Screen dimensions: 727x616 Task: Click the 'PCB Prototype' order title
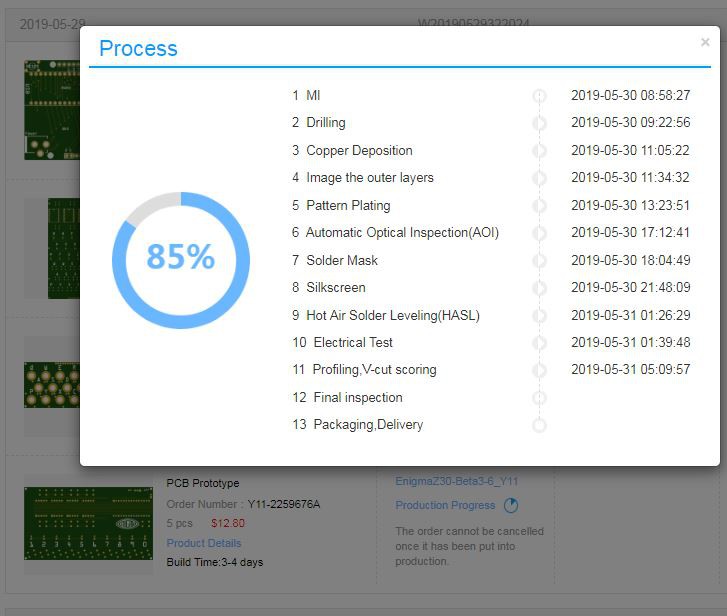pos(203,483)
